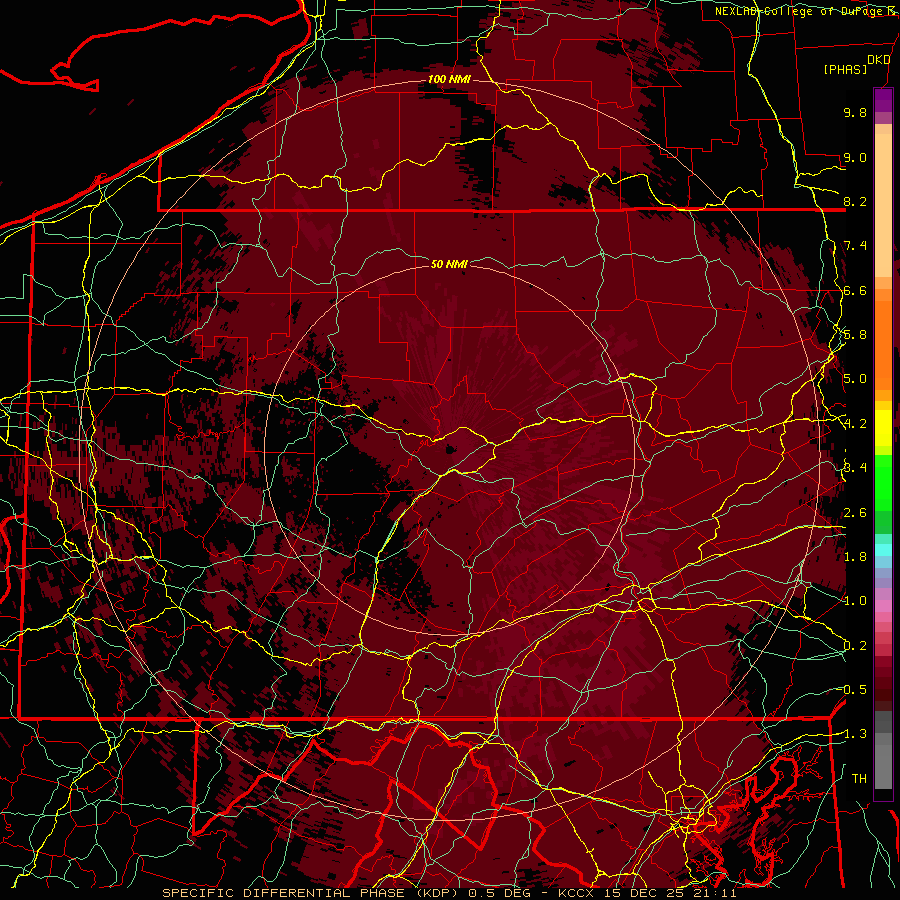
Task: Click the 8.2 value on the color scale
Action: point(855,201)
